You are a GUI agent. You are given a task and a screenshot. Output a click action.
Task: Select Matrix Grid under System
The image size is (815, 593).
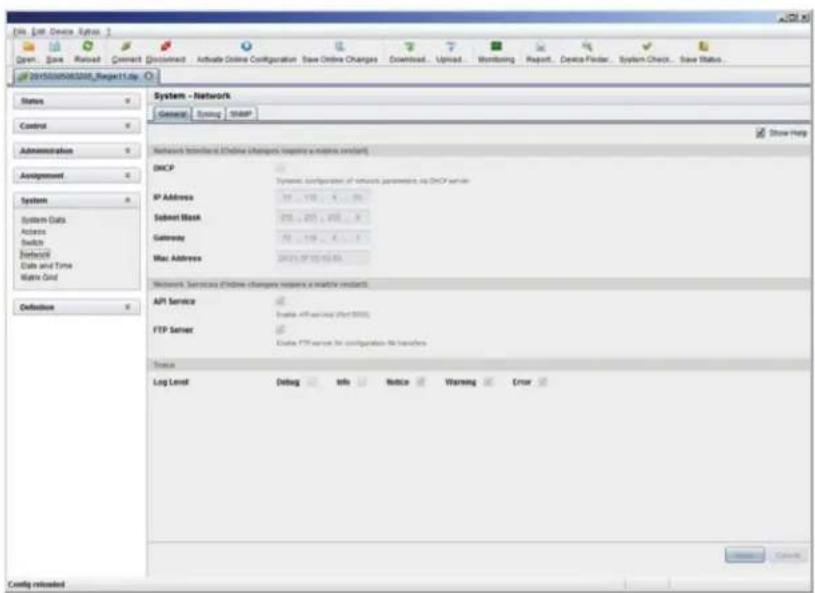click(x=39, y=277)
